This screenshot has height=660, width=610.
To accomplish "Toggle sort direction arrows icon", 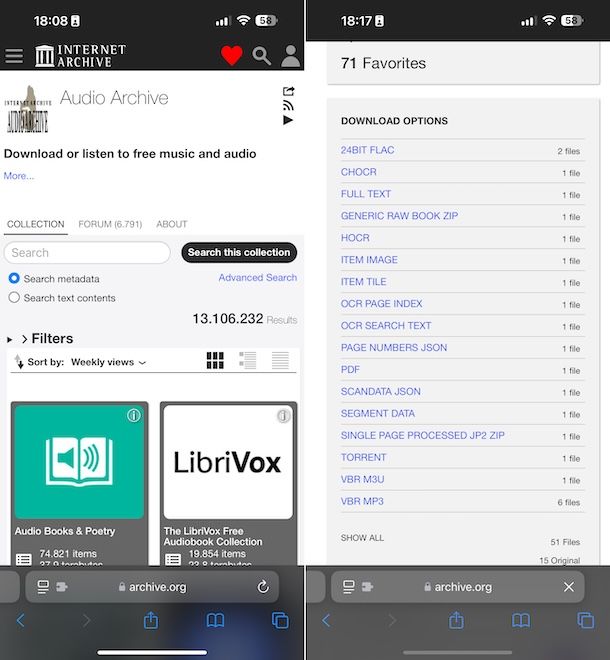I will click(19, 362).
